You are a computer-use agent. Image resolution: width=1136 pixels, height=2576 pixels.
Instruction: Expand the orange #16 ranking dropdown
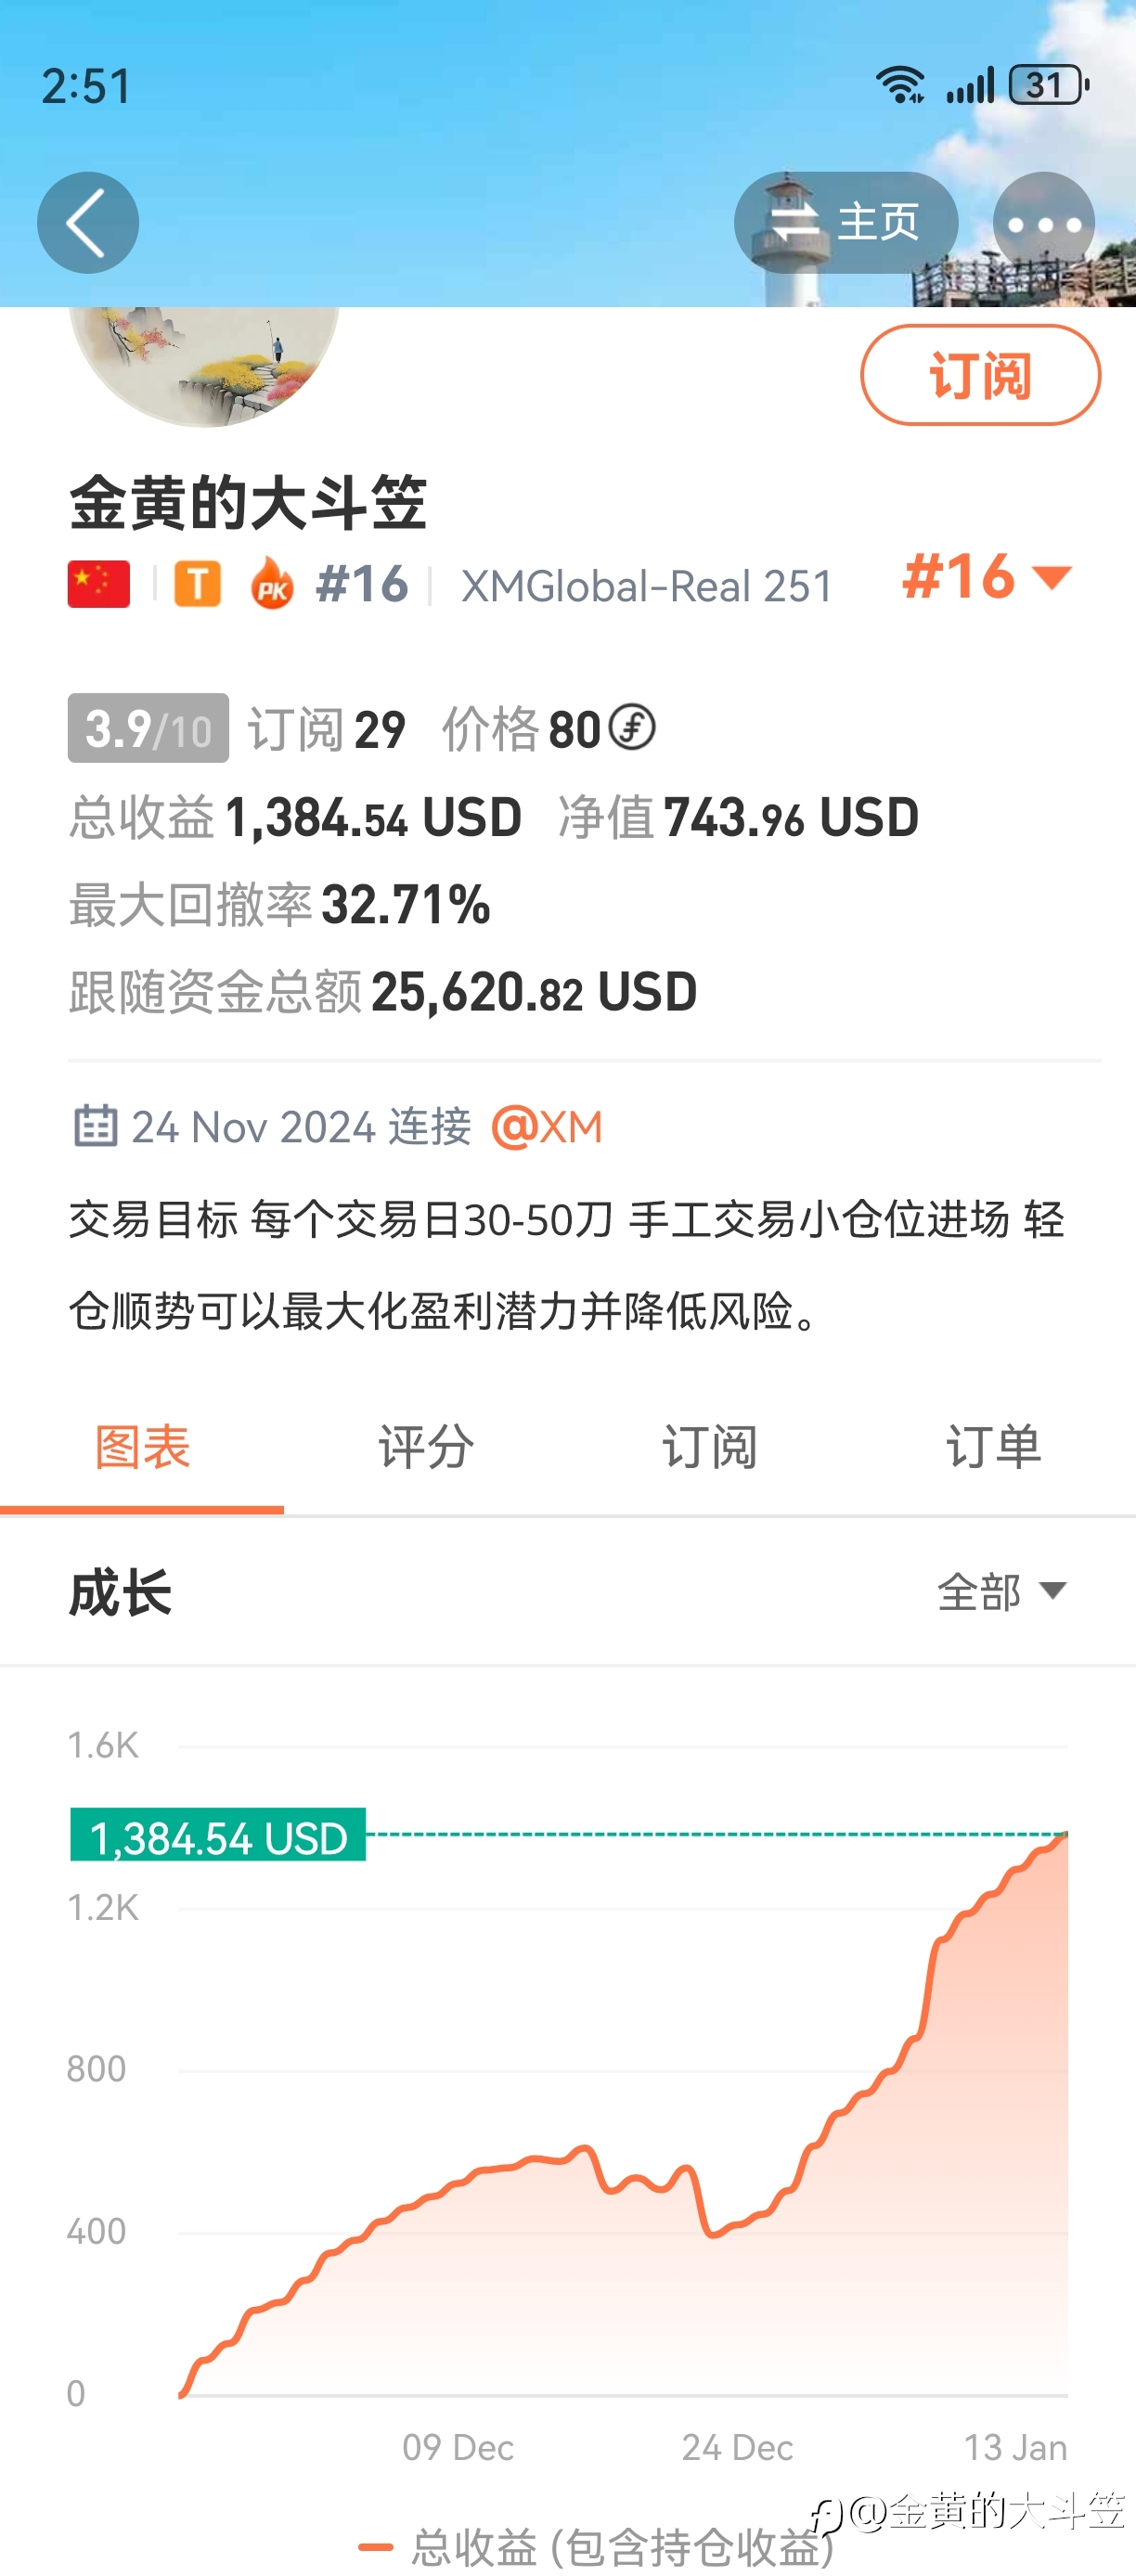[x=987, y=577]
